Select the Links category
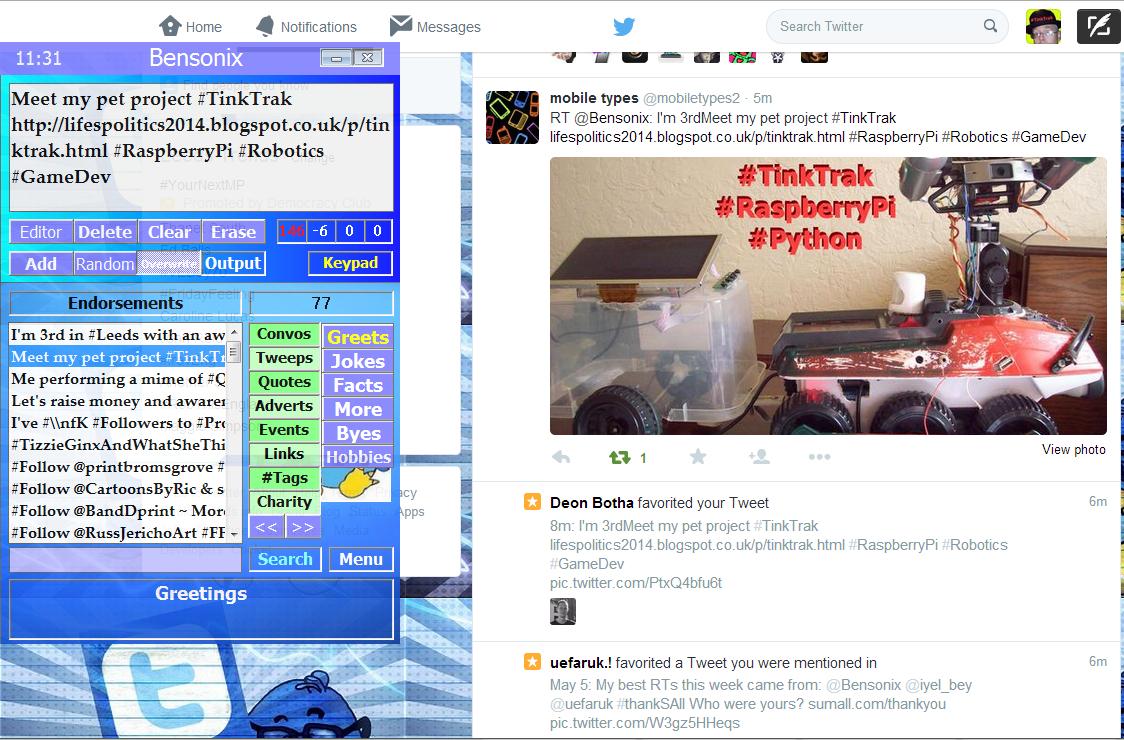This screenshot has width=1124, height=740. [x=284, y=454]
